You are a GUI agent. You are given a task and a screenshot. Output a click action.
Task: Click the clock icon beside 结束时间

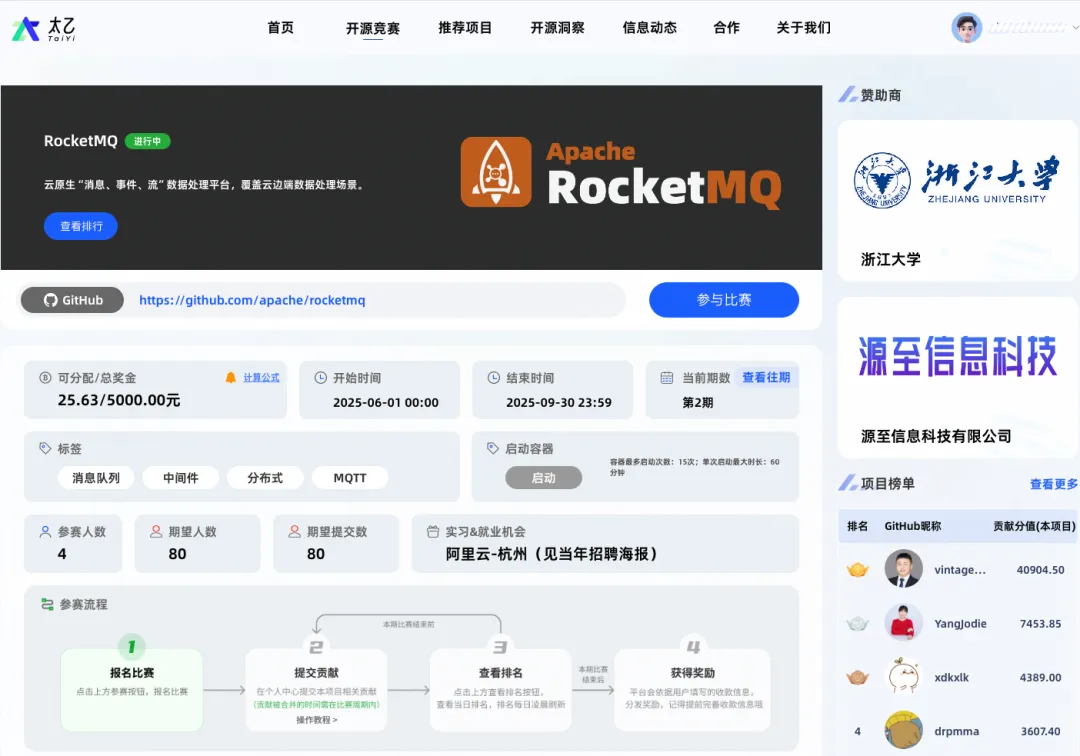[493, 377]
